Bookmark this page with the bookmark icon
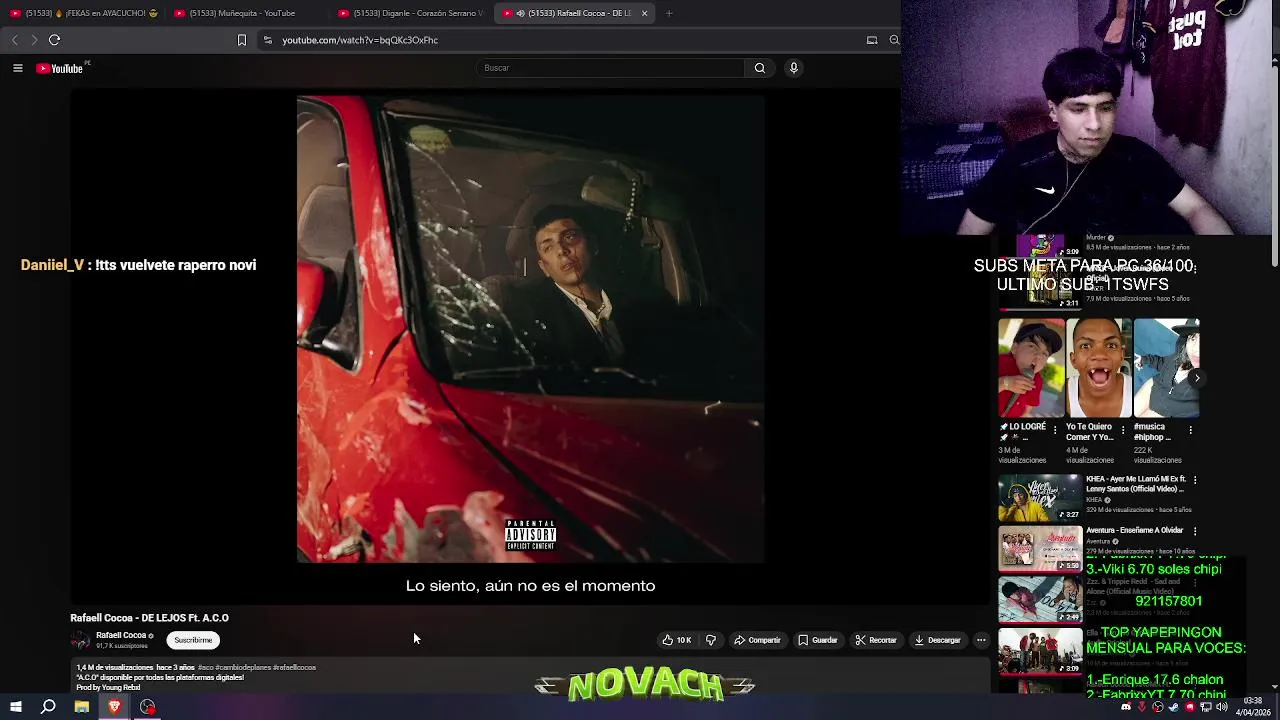 tap(241, 40)
